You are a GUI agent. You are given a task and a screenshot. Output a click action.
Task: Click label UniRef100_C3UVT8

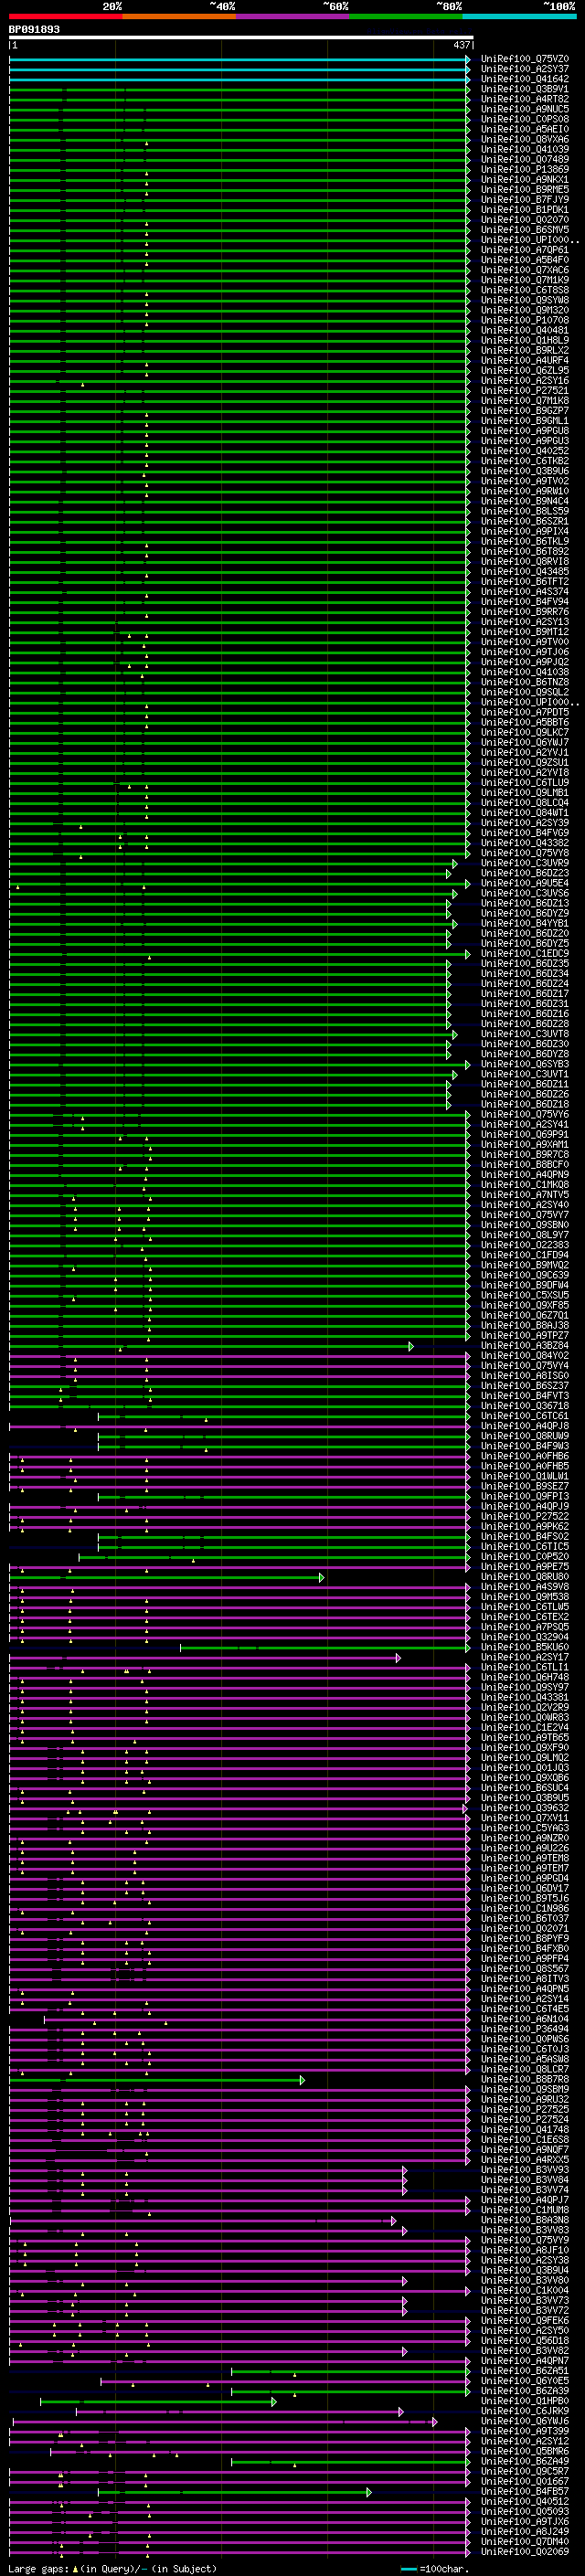pos(525,1034)
